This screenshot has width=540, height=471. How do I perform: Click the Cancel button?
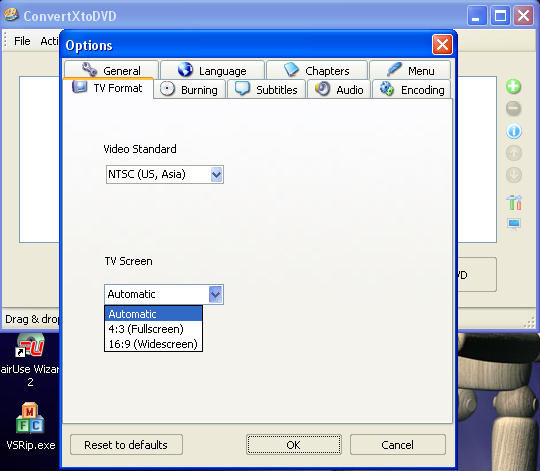click(x=398, y=444)
